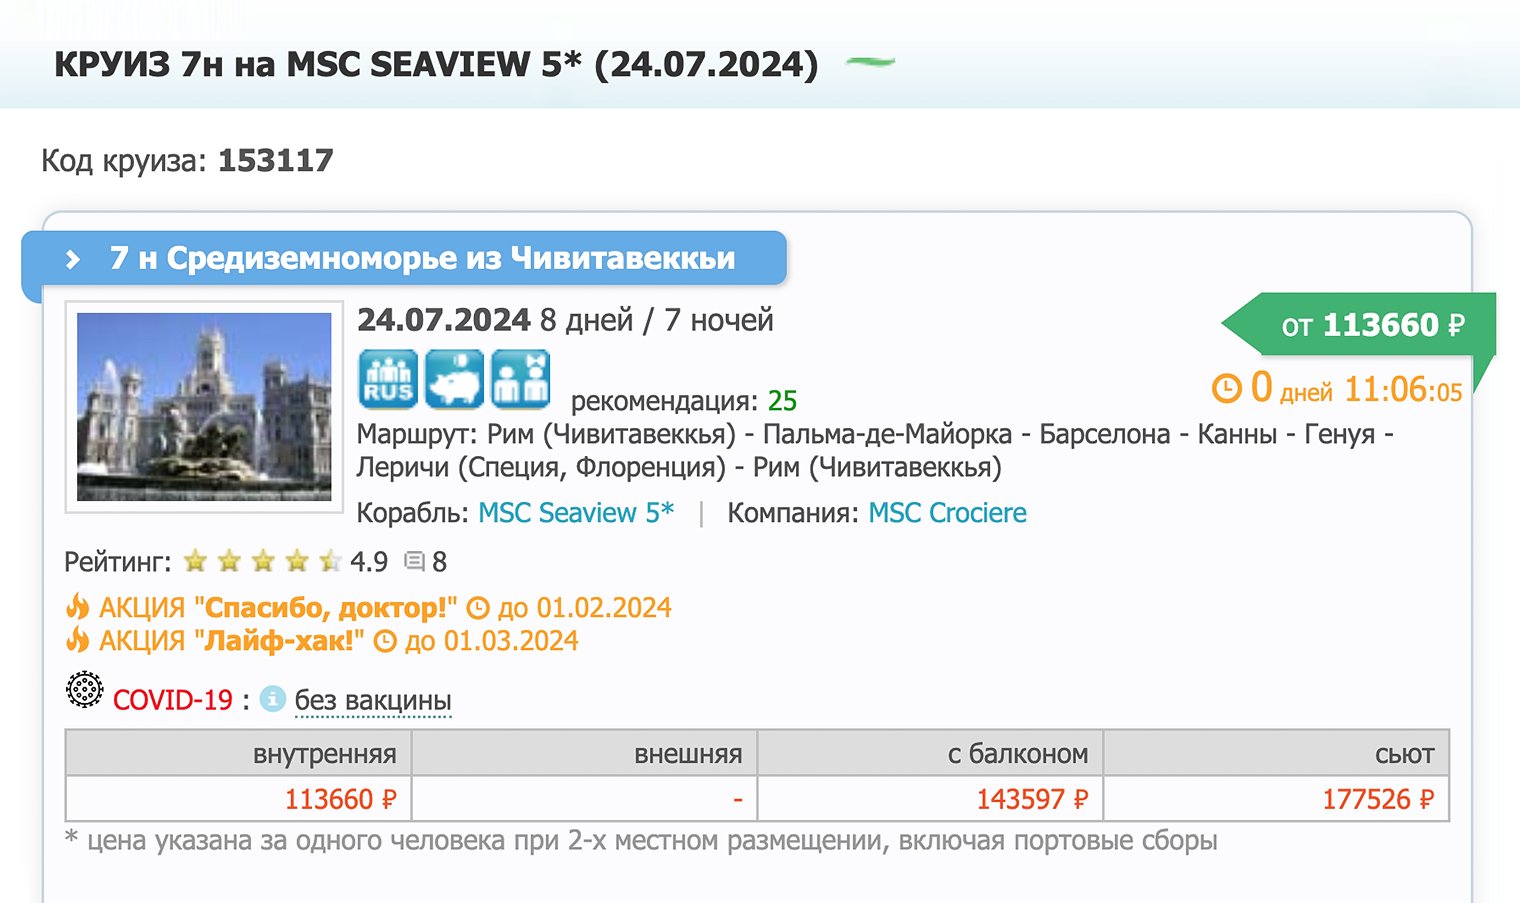Viewport: 1520px width, 903px height.
Task: Click the page title КРУИЗ 7н на MSC SEAVIEW
Action: [x=436, y=64]
